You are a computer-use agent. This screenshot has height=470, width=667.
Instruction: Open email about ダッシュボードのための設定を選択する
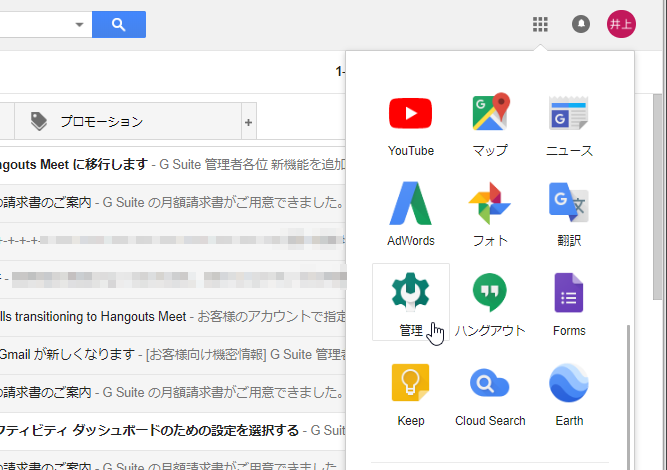172,430
